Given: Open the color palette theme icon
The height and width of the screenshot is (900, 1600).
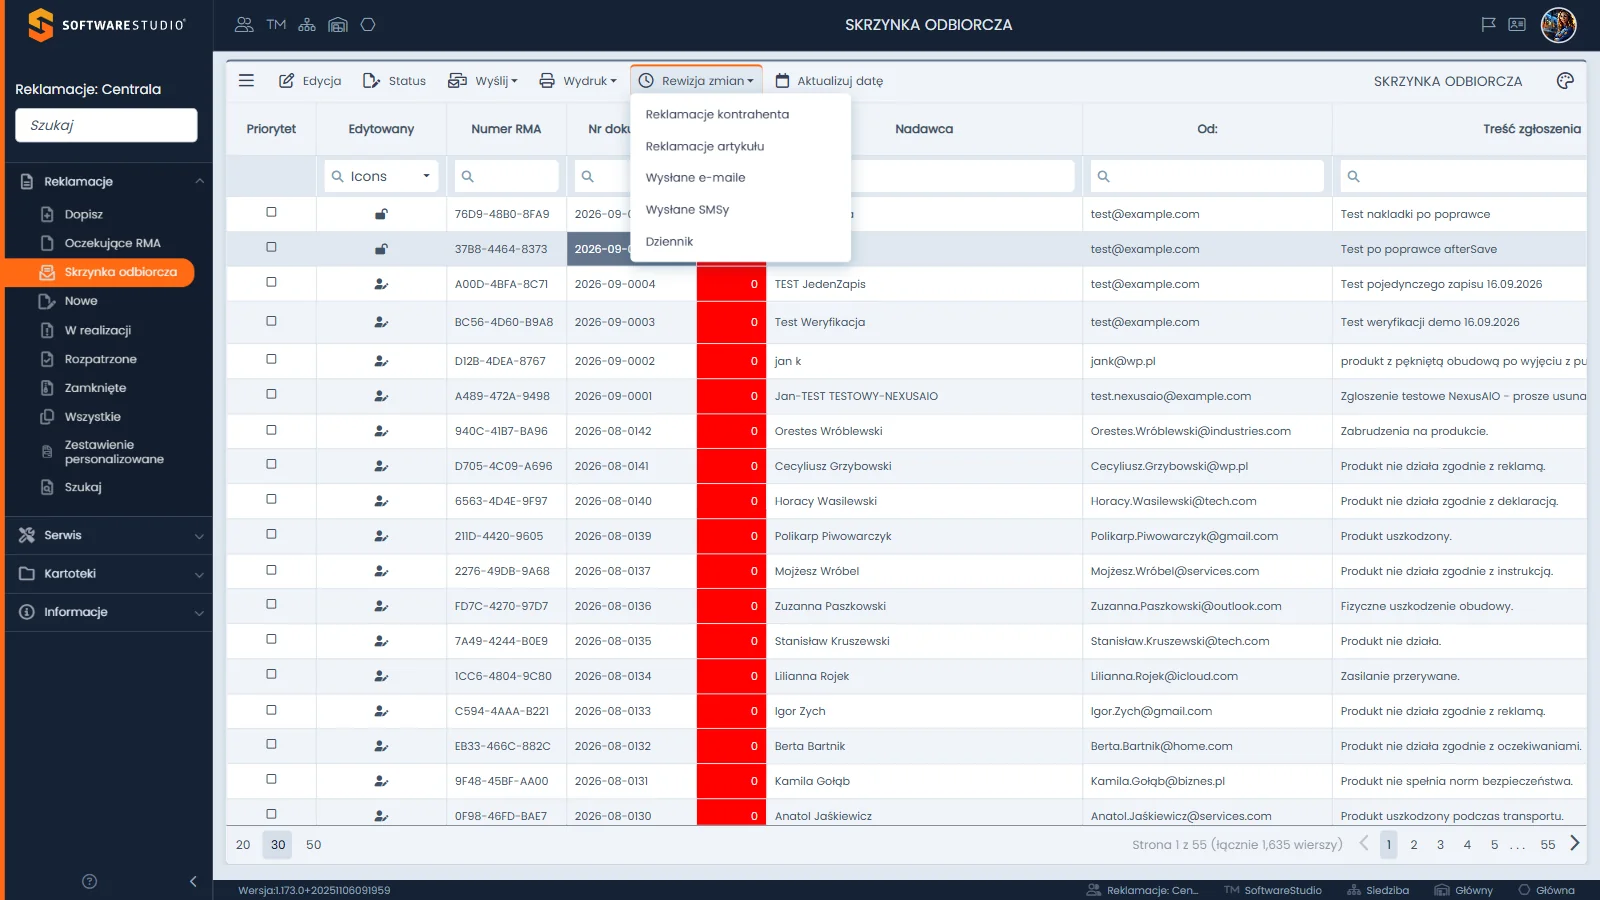Looking at the screenshot, I should coord(1565,81).
